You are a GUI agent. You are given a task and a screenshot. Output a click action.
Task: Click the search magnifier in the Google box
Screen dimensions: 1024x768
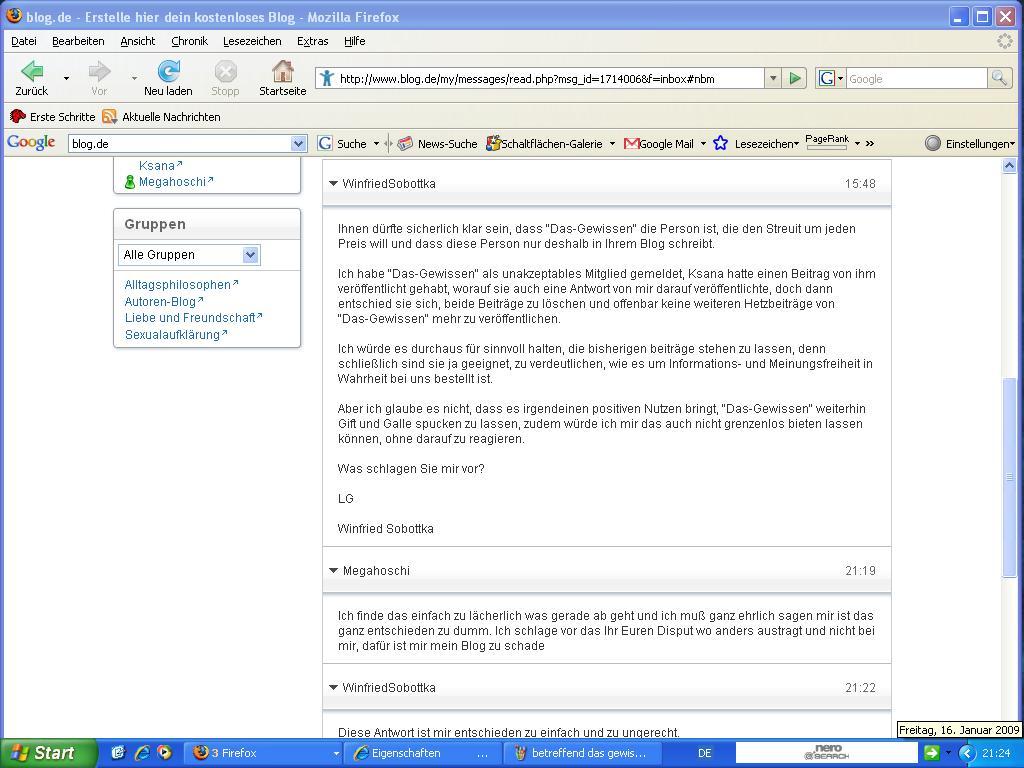point(999,79)
